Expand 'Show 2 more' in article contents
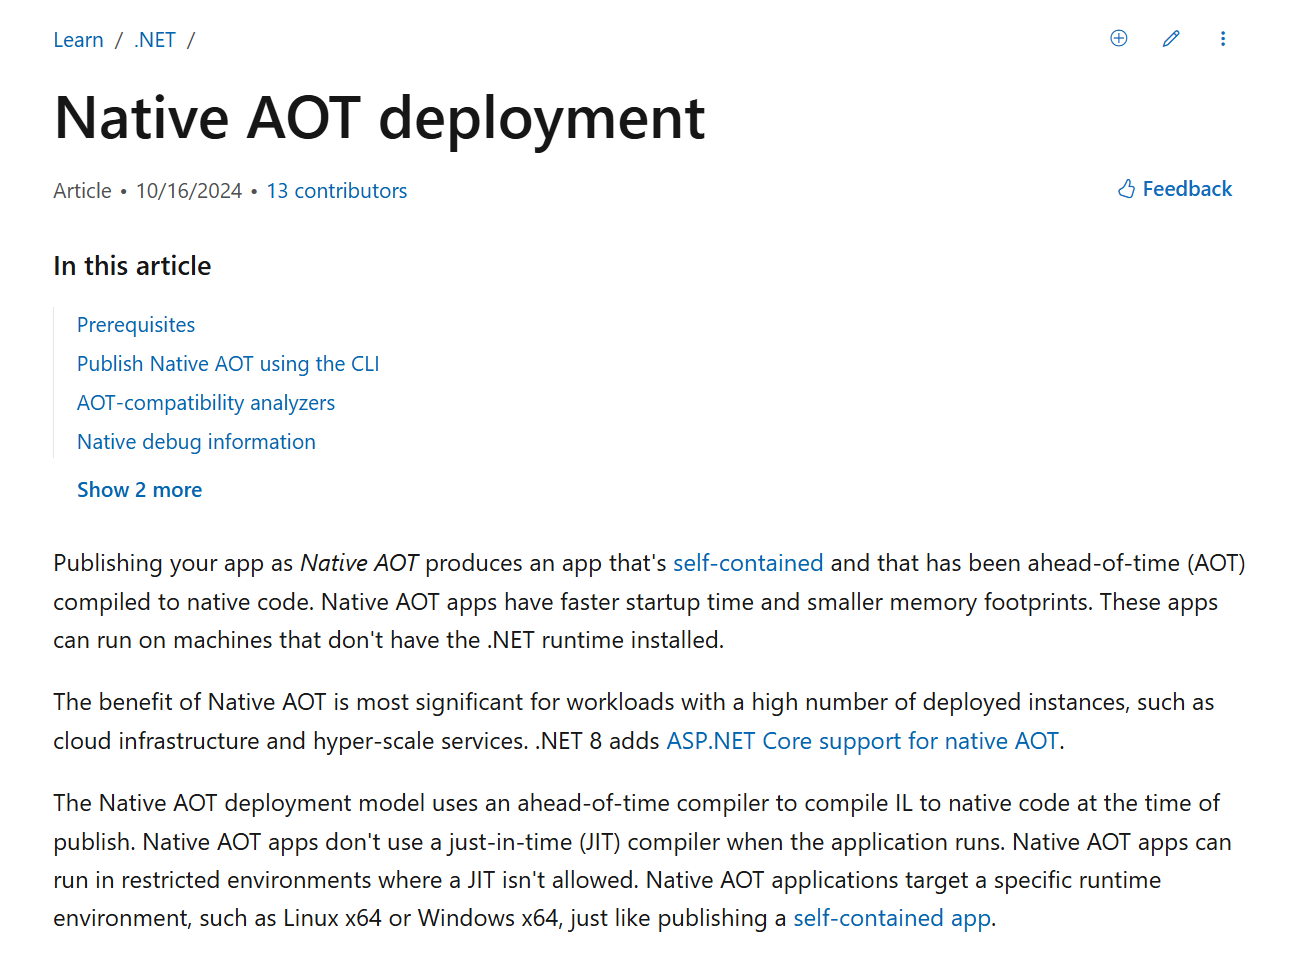 (x=139, y=489)
